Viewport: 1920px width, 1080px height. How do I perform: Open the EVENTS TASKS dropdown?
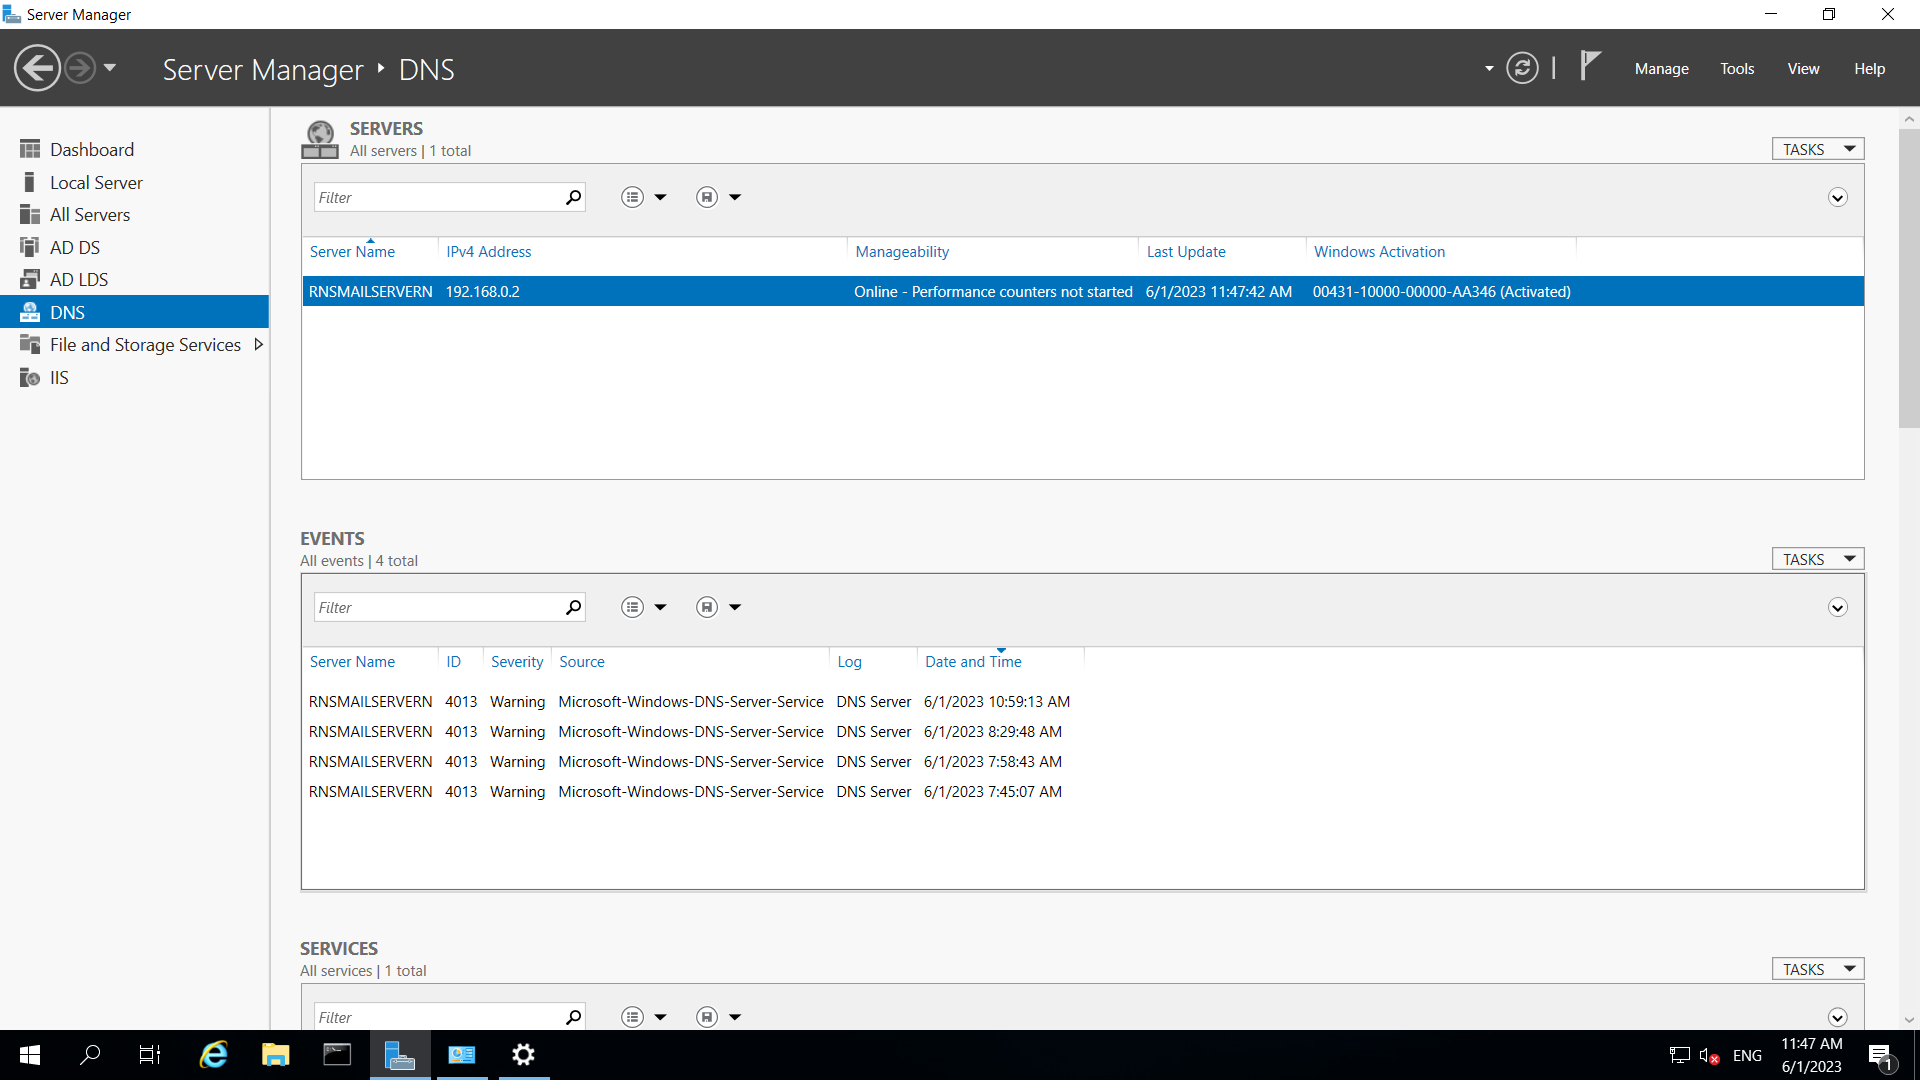(1817, 559)
